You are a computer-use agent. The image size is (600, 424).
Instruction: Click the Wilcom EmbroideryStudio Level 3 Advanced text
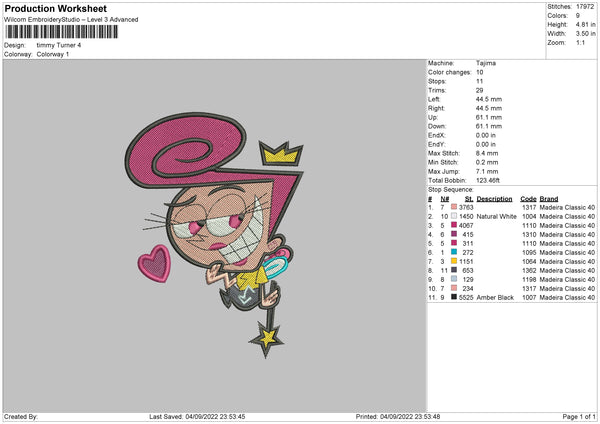tap(71, 20)
